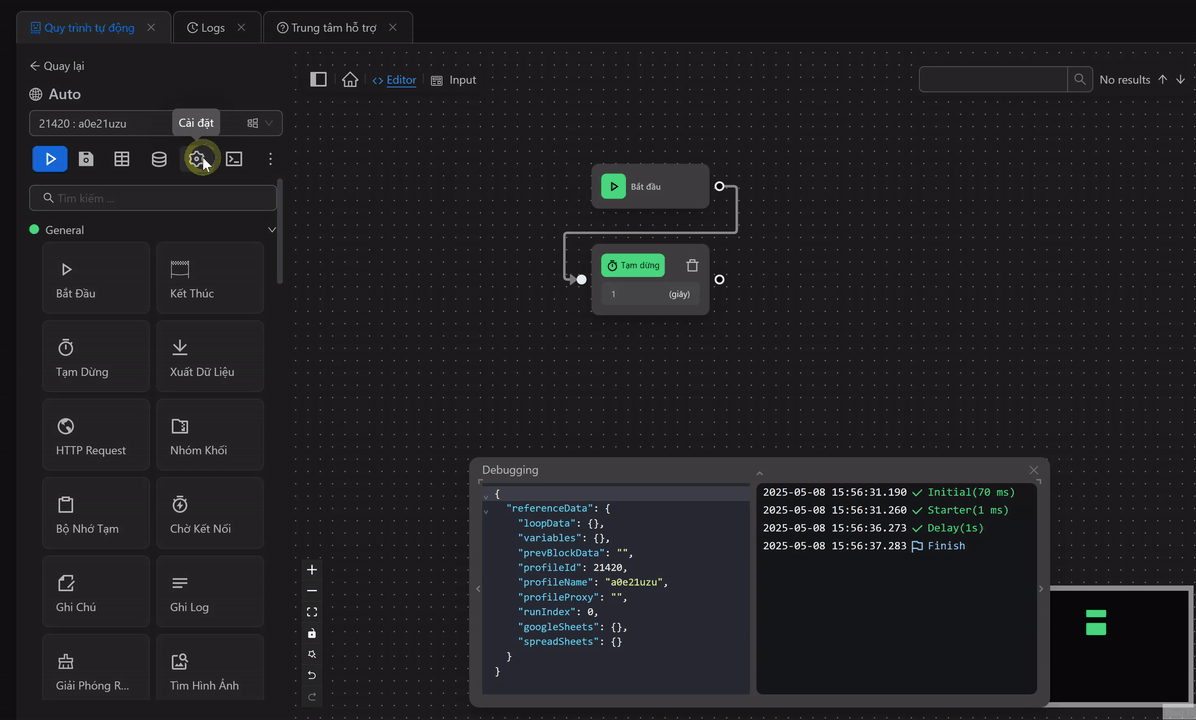The height and width of the screenshot is (720, 1196).
Task: Run the workflow with the Play button
Action: [x=49, y=158]
